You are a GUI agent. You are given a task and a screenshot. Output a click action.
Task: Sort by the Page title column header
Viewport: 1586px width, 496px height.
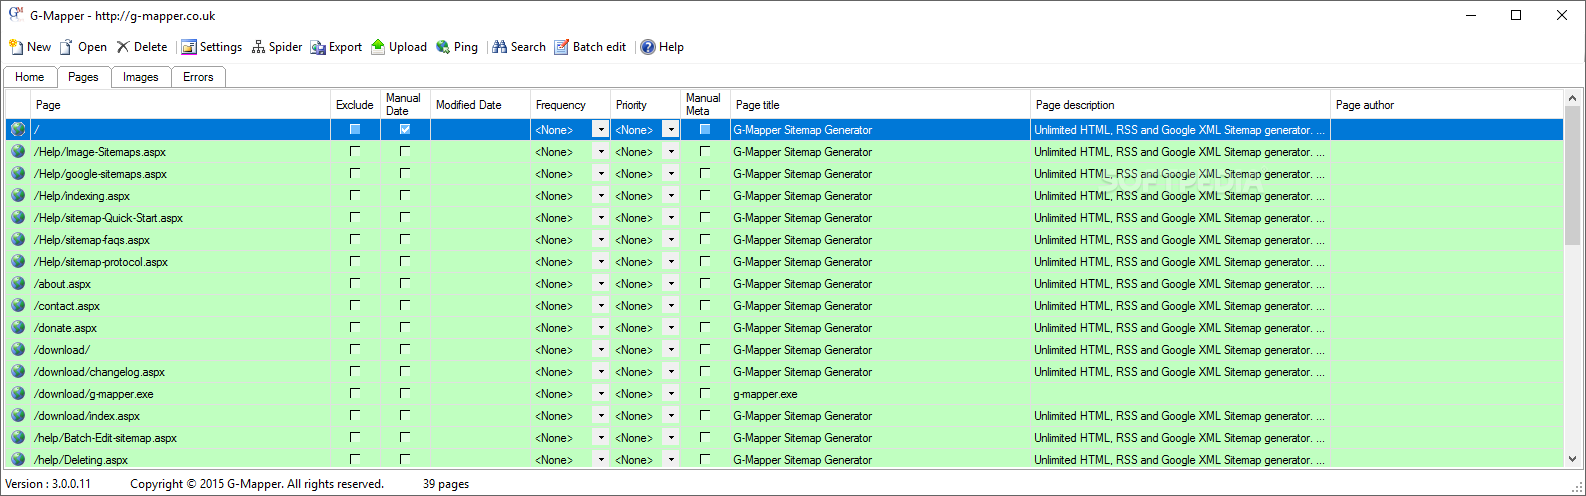(757, 105)
